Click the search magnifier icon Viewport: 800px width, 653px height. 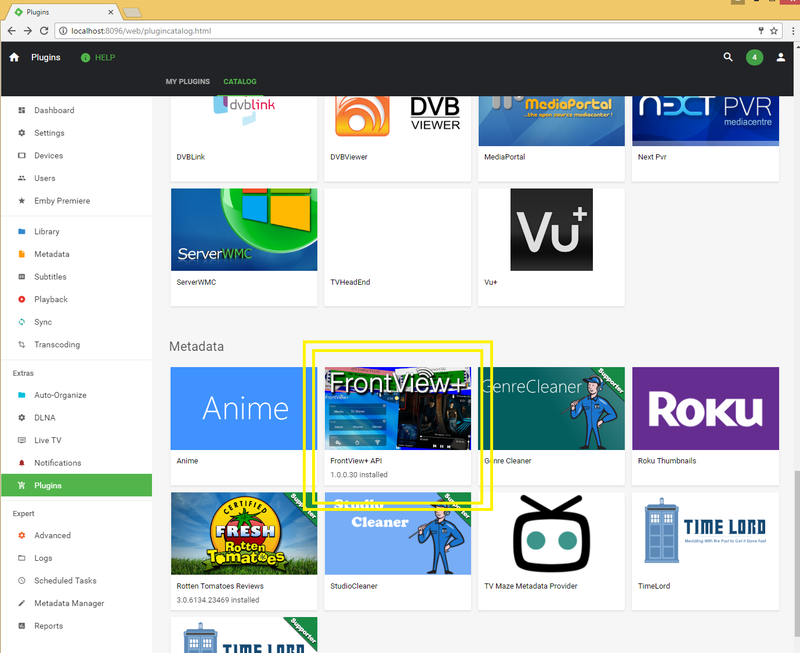coord(728,57)
